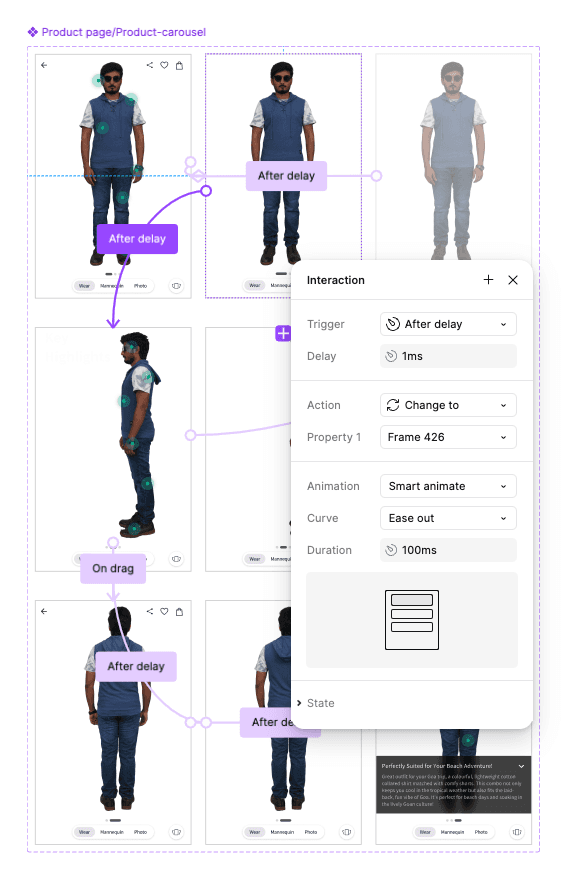572x873 pixels.
Task: Click the Duration field showing 100ms
Action: [x=448, y=550]
